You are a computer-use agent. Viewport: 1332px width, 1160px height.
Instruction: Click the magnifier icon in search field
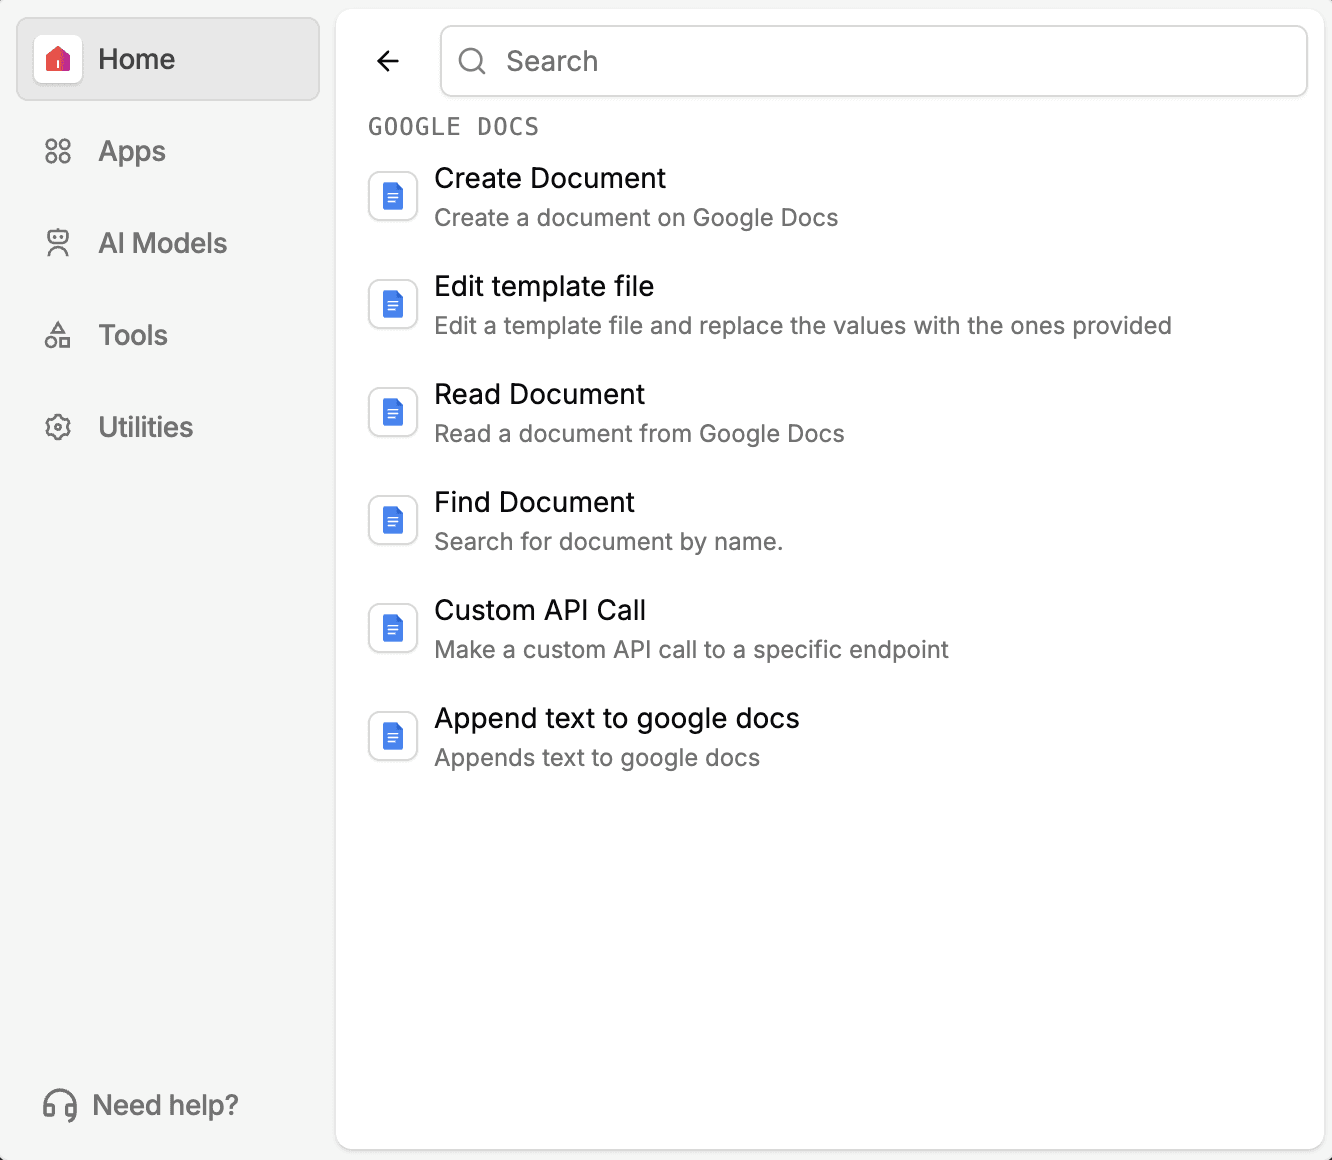pos(472,61)
